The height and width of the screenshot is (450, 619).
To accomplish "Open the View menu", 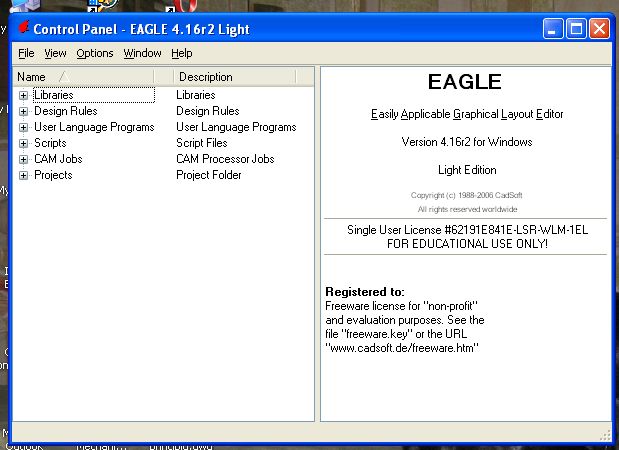I will (x=55, y=53).
